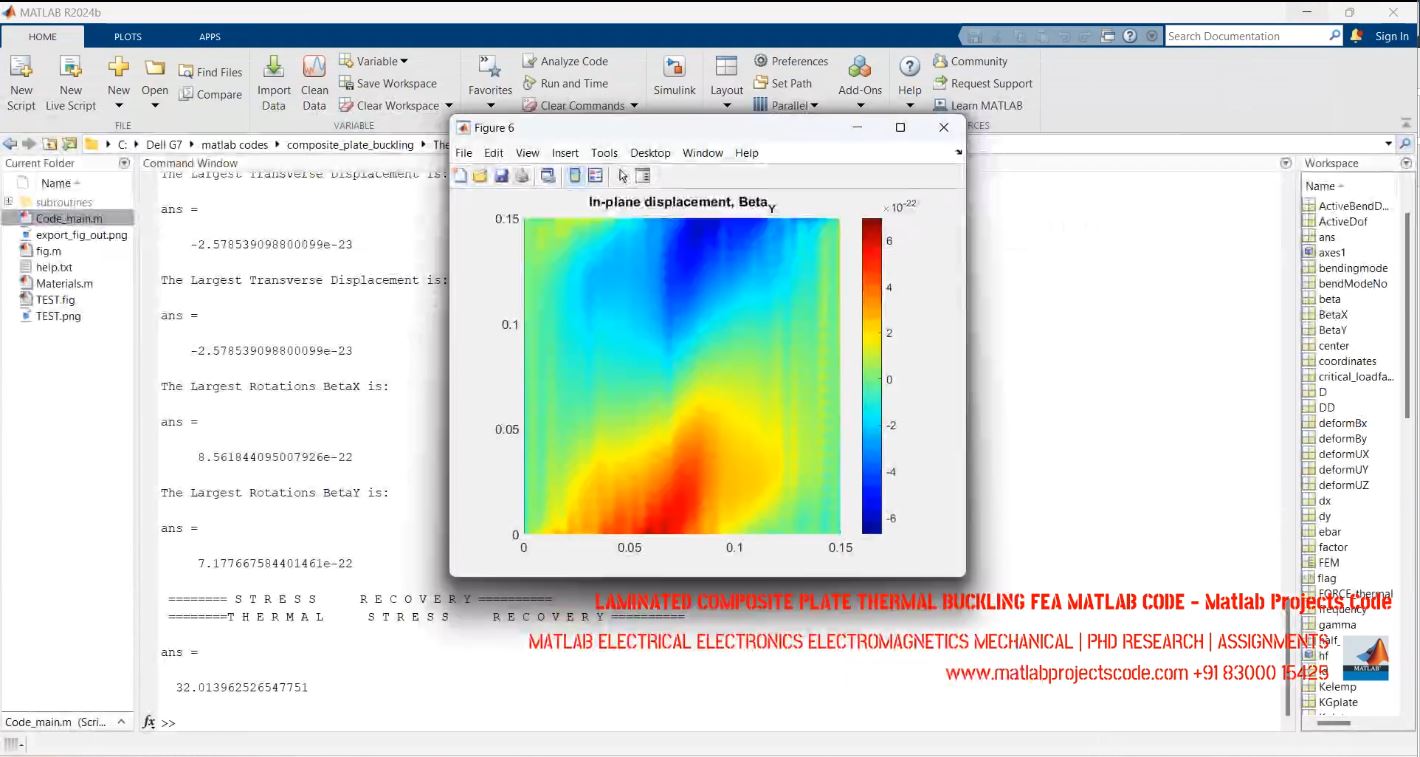This screenshot has height=757, width=1420.
Task: Click the Sign In link
Action: (x=1392, y=36)
